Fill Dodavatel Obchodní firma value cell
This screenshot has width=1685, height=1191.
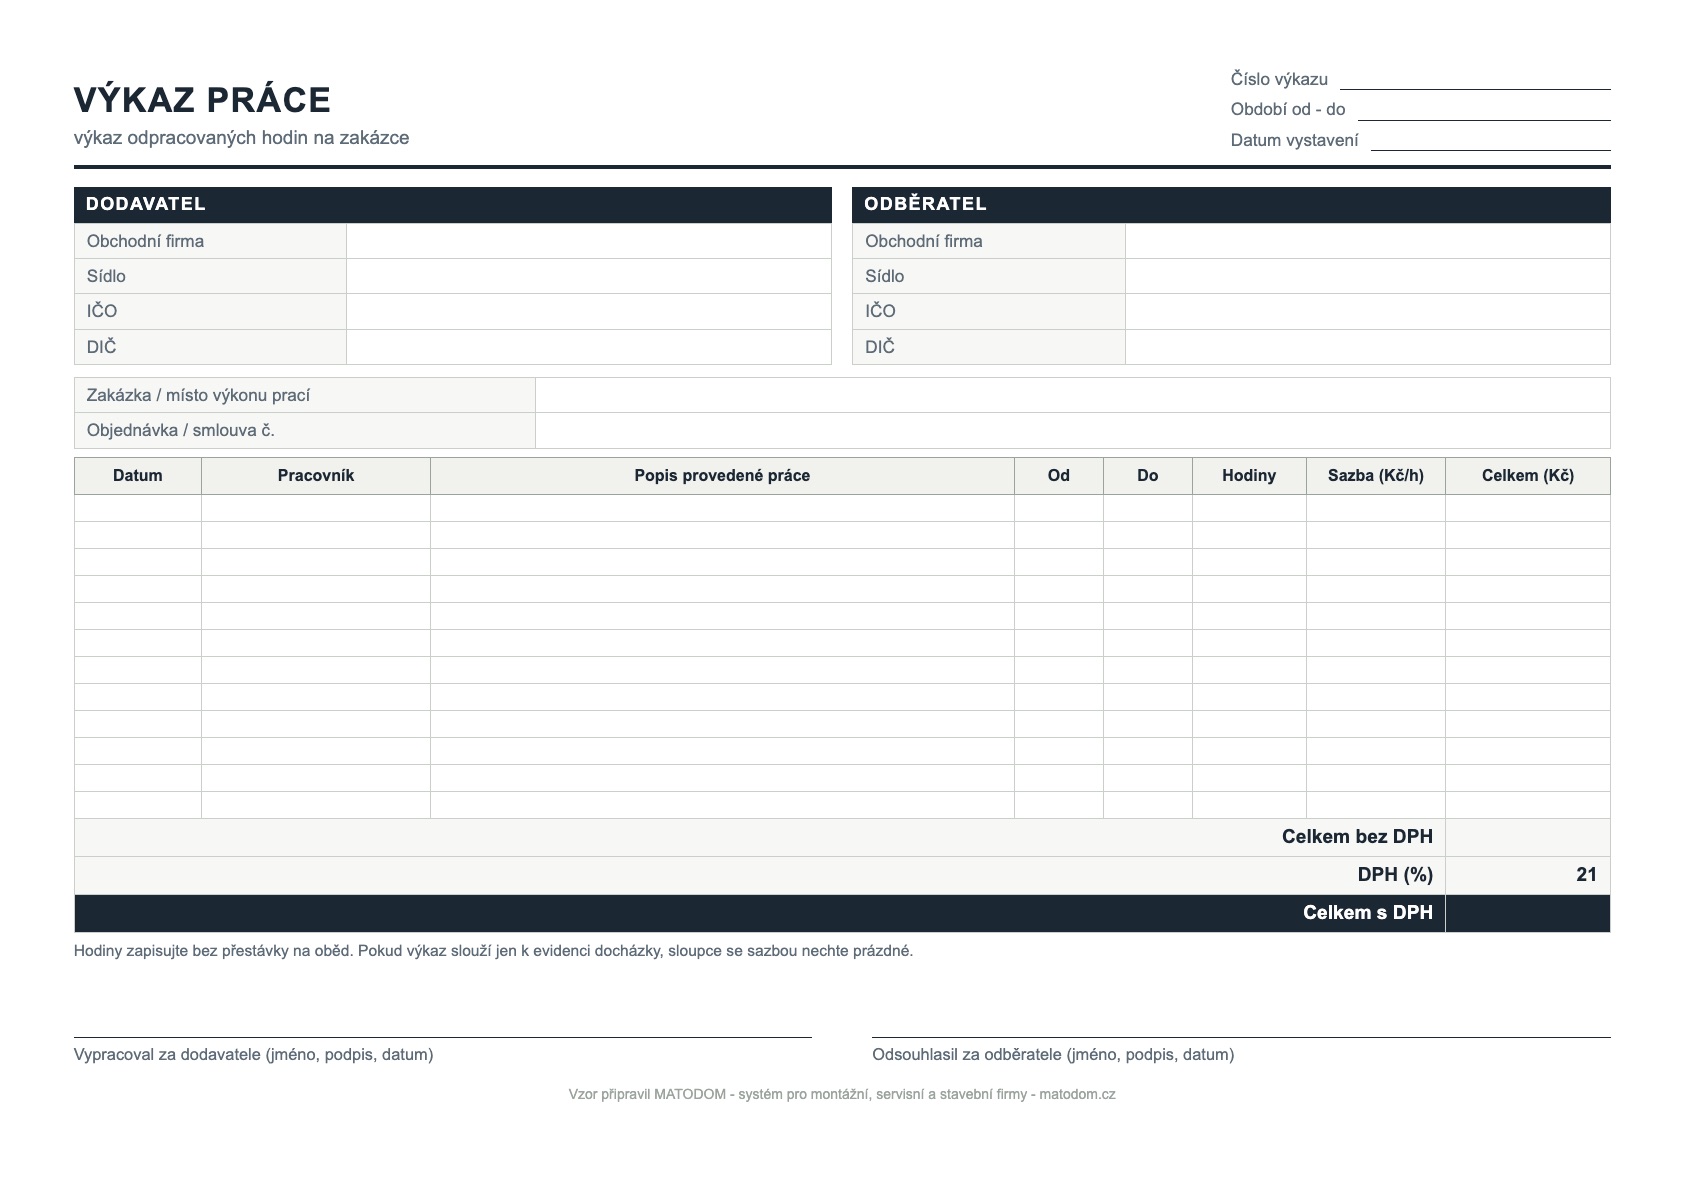point(589,241)
